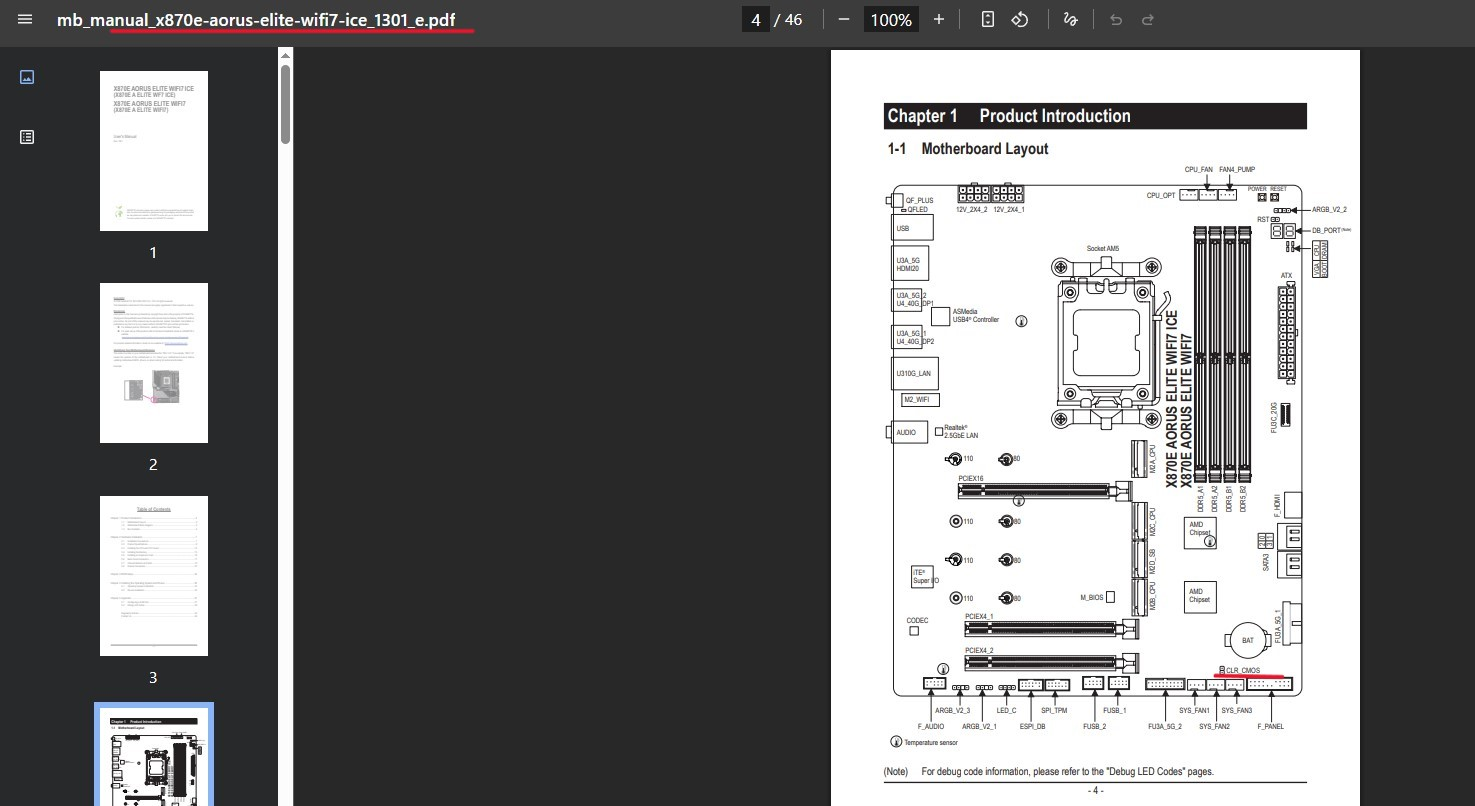1475x806 pixels.
Task: Click the page number input field
Action: [756, 20]
